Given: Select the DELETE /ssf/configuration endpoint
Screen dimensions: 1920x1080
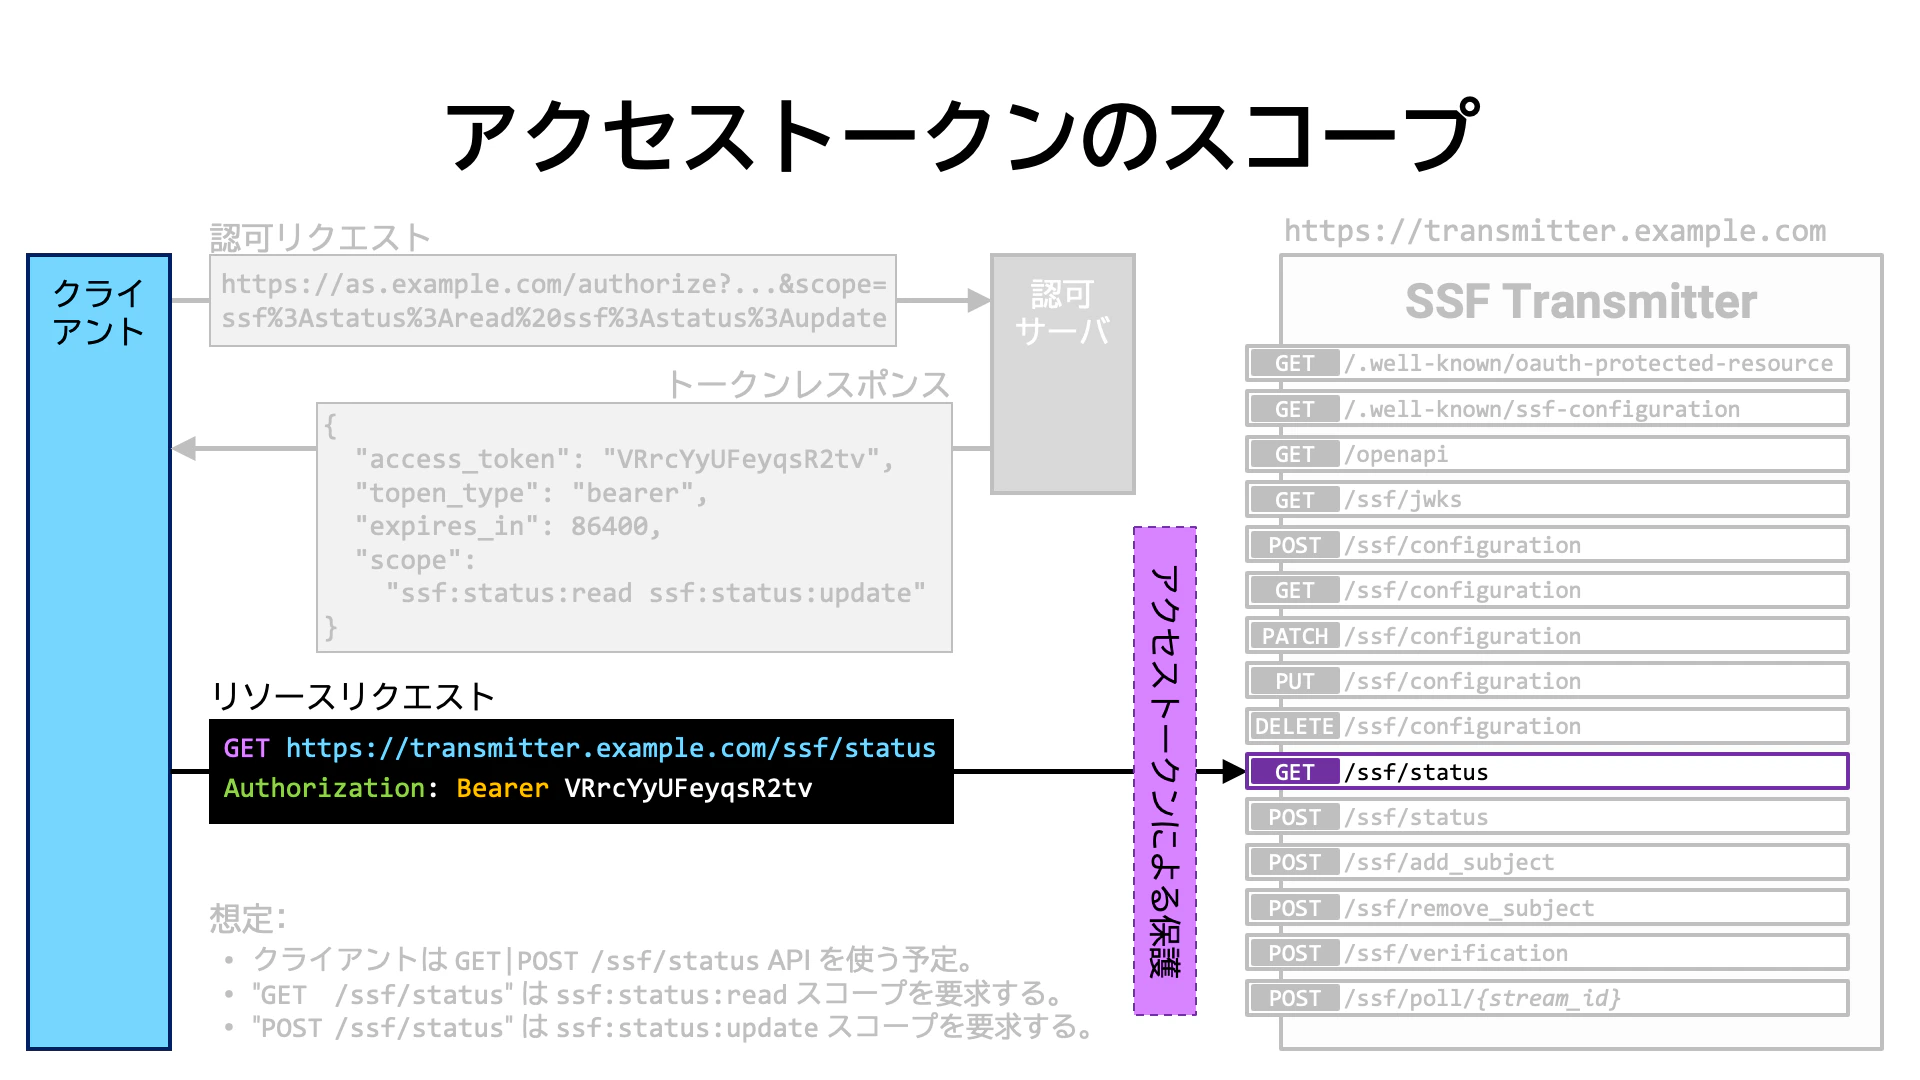Looking at the screenshot, I should pyautogui.click(x=1546, y=726).
